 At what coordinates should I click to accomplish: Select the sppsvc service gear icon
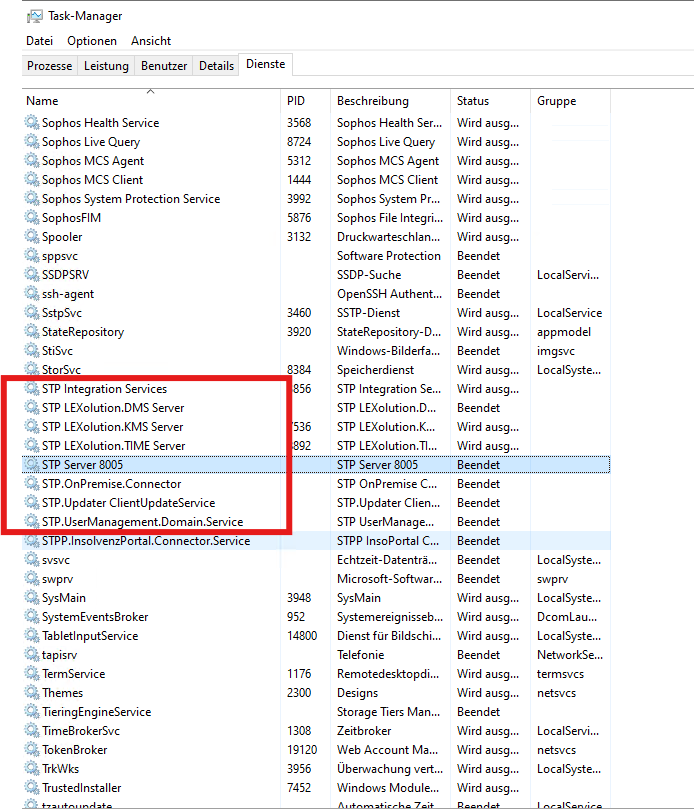tap(32, 256)
